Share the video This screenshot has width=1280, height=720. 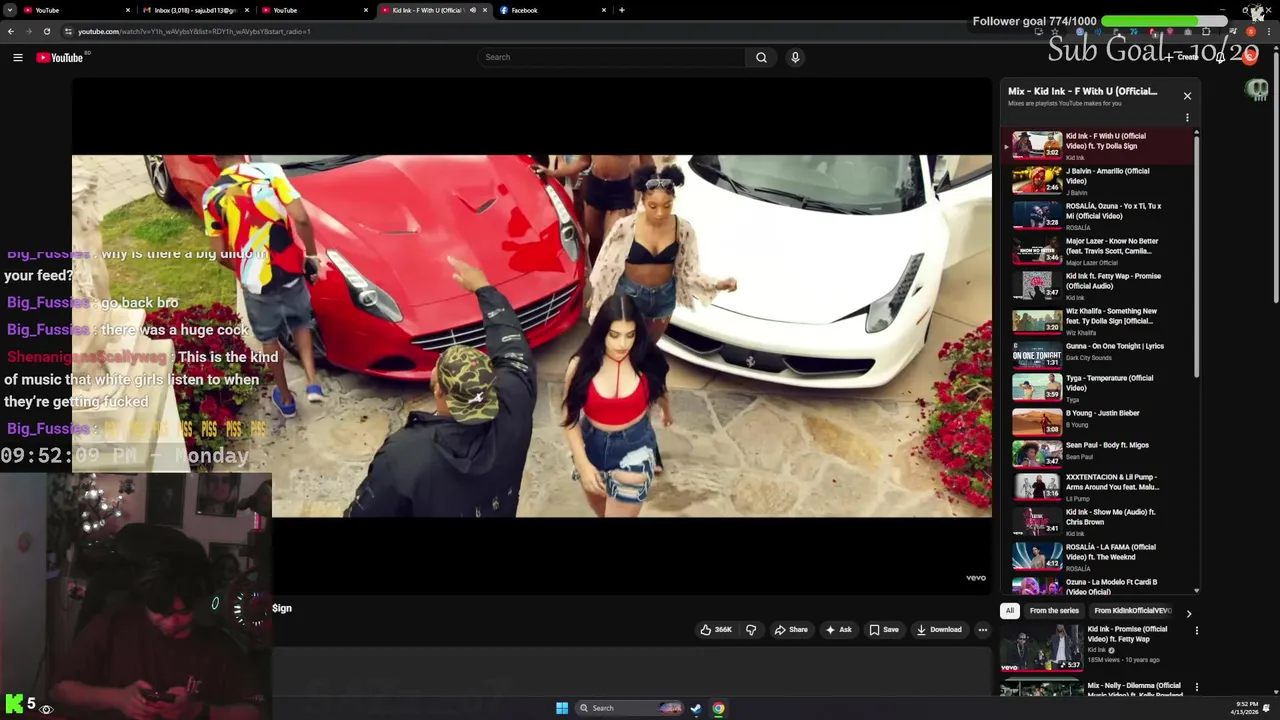[x=791, y=630]
